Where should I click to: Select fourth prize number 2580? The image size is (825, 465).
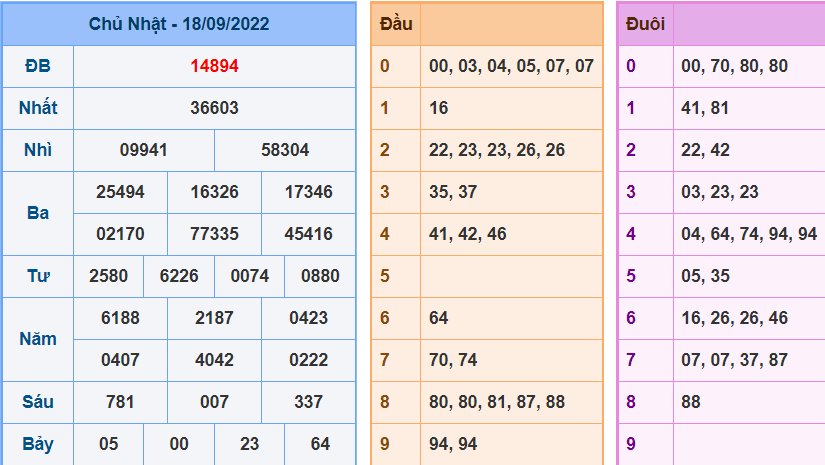pos(108,277)
